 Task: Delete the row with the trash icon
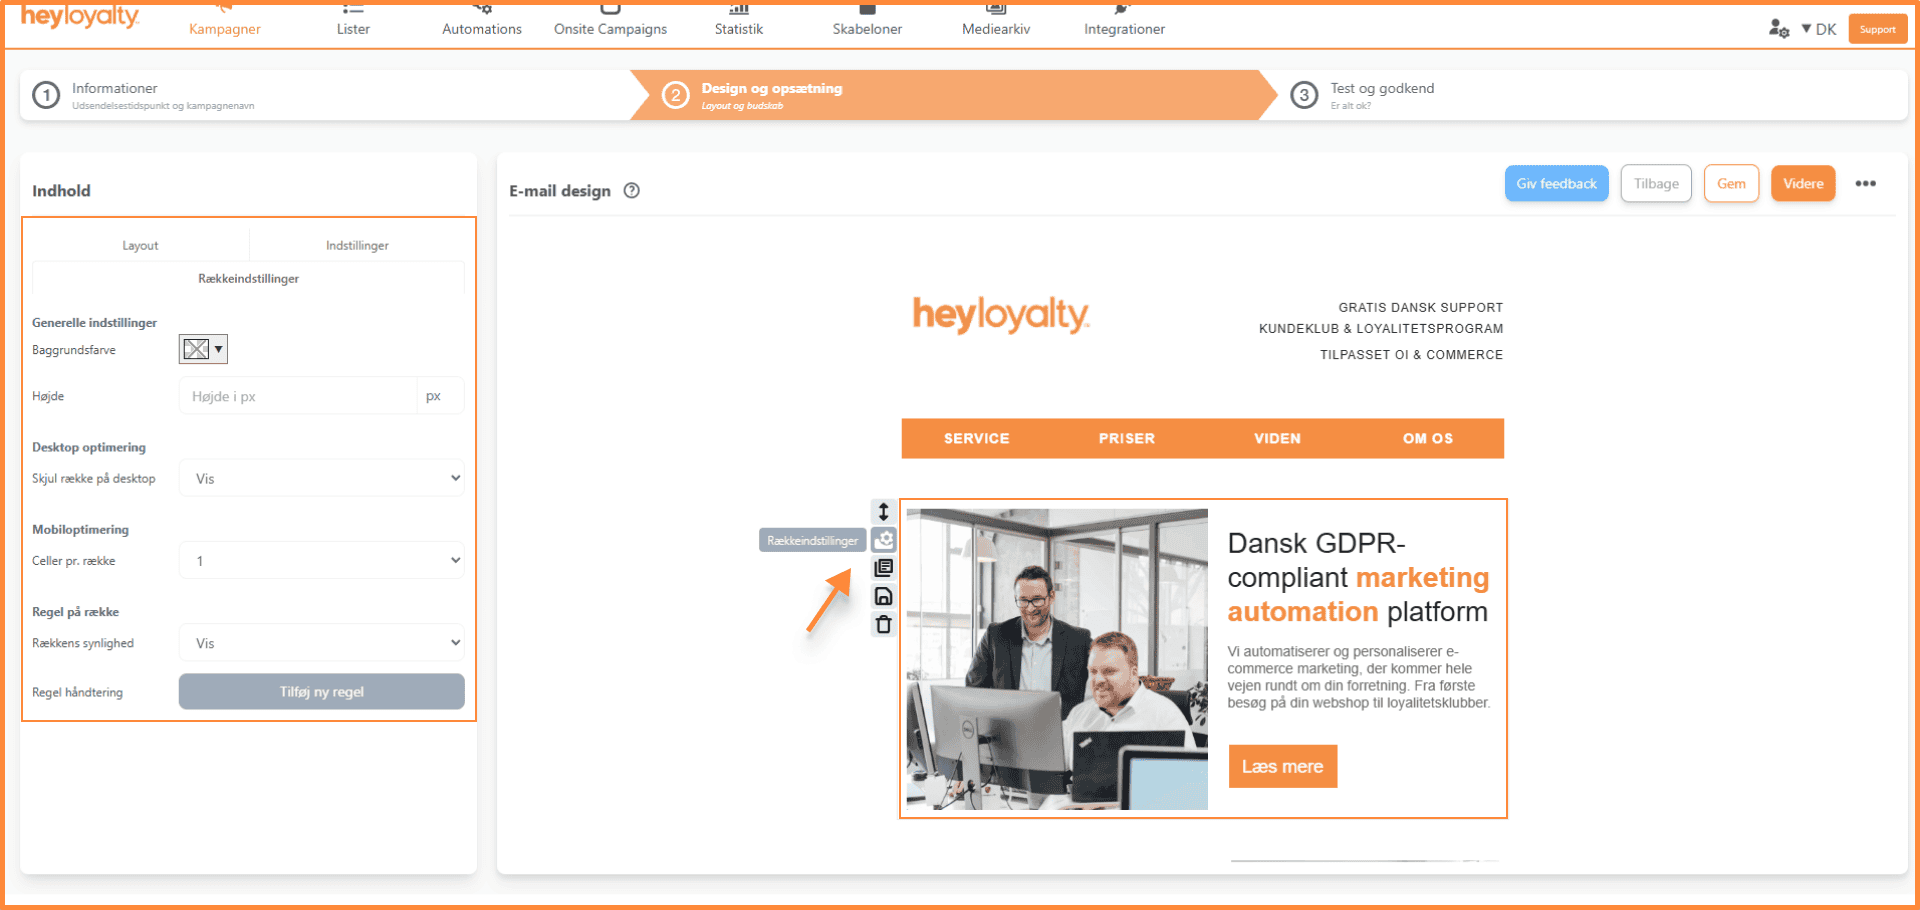tap(883, 625)
